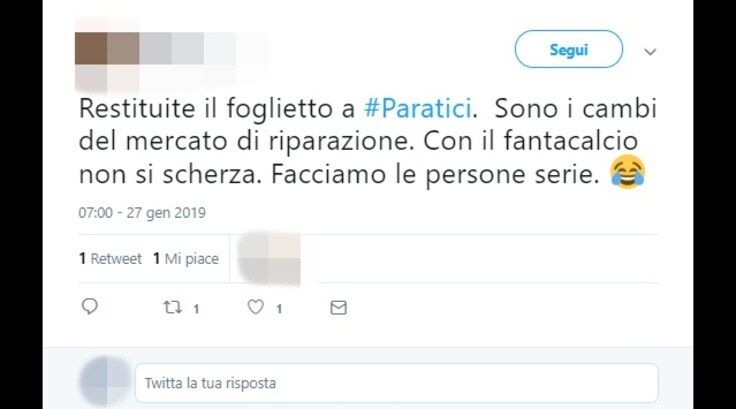Open the #Paratici hashtag link
The image size is (736, 409).
tap(418, 108)
